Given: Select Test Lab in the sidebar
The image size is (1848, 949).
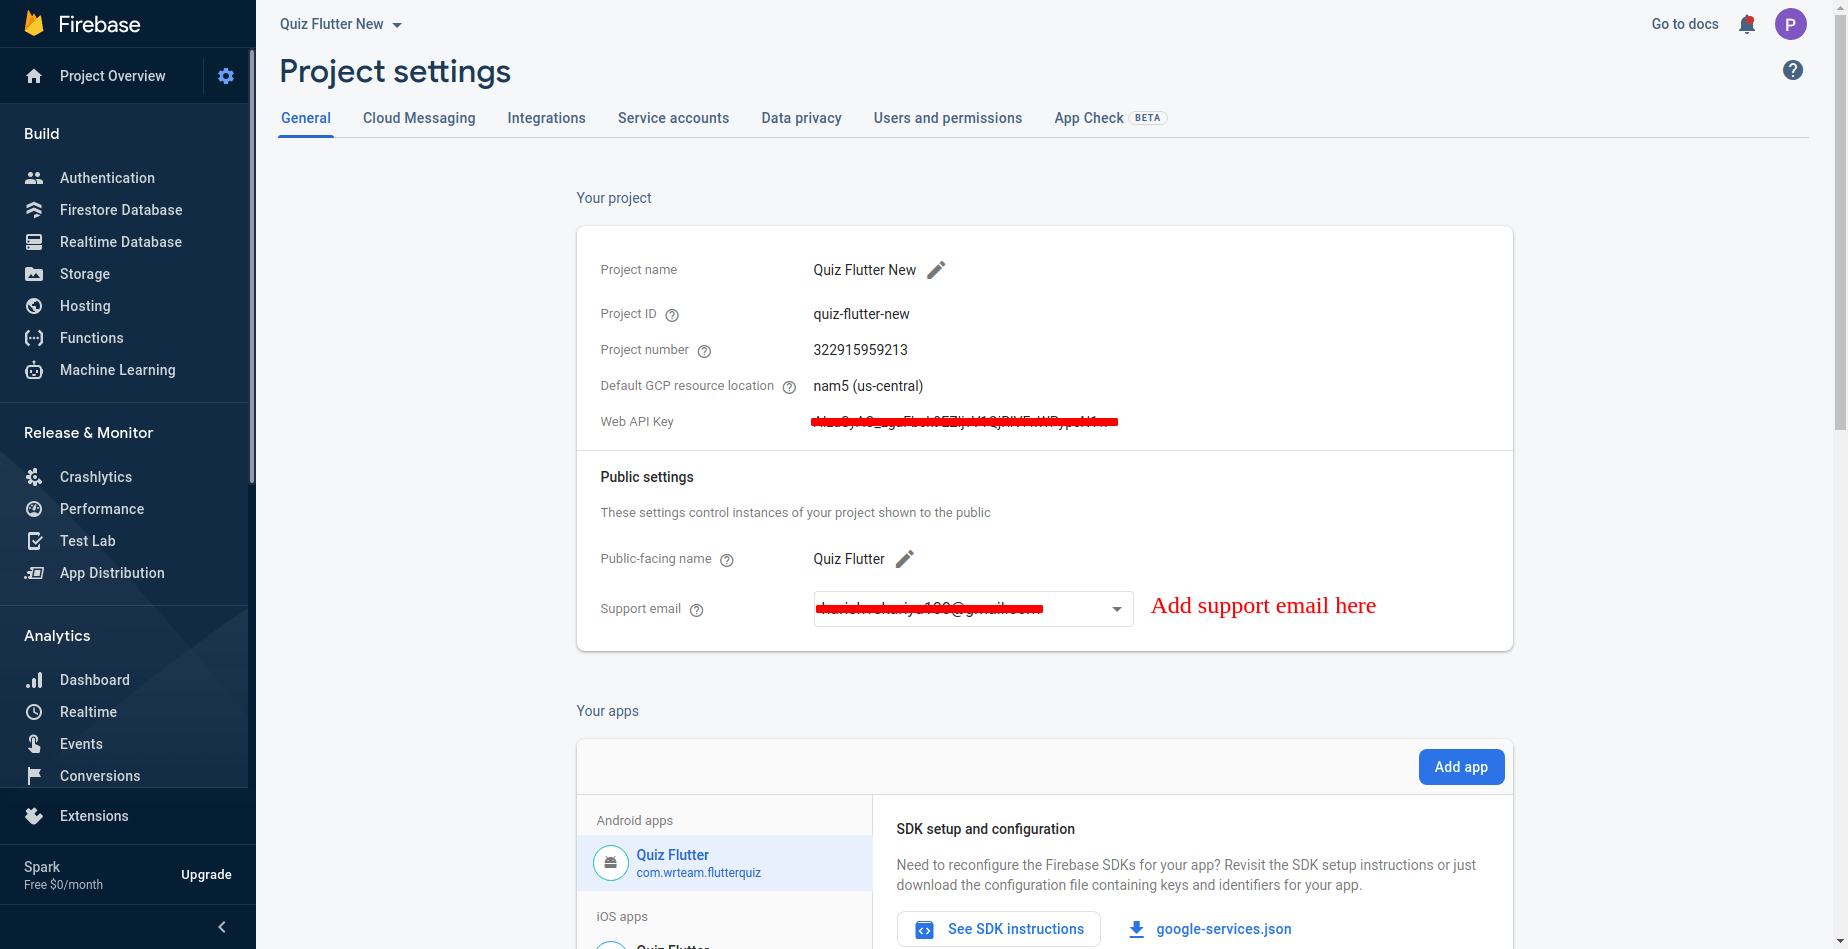Looking at the screenshot, I should [x=88, y=540].
